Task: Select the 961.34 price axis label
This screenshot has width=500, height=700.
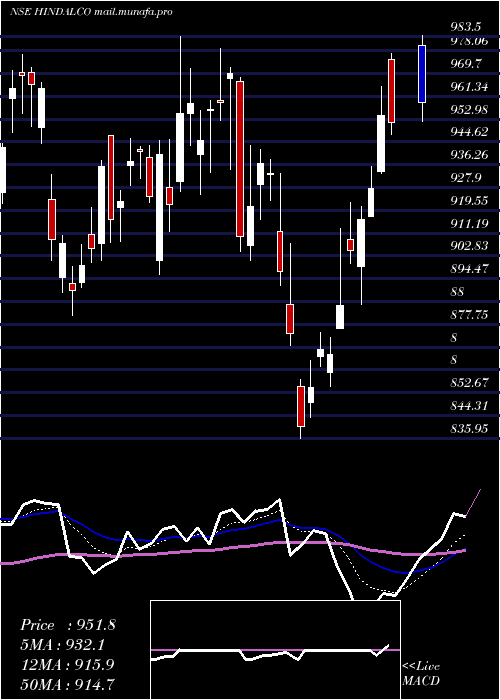Action: 469,87
